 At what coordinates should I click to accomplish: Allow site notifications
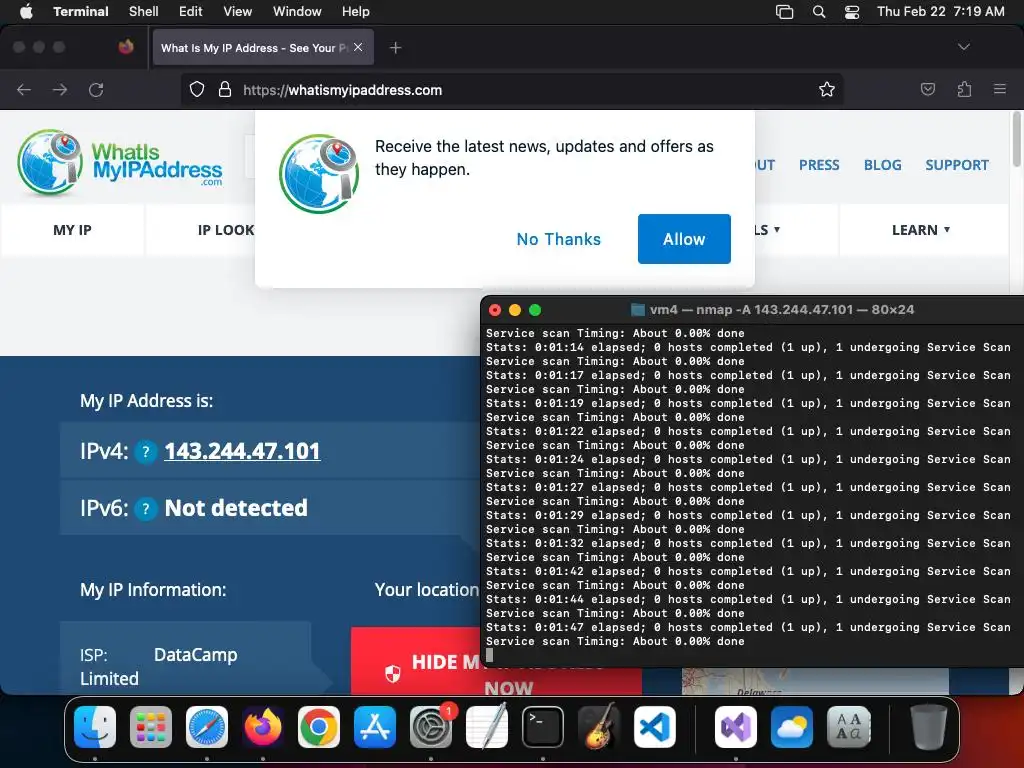coord(684,239)
